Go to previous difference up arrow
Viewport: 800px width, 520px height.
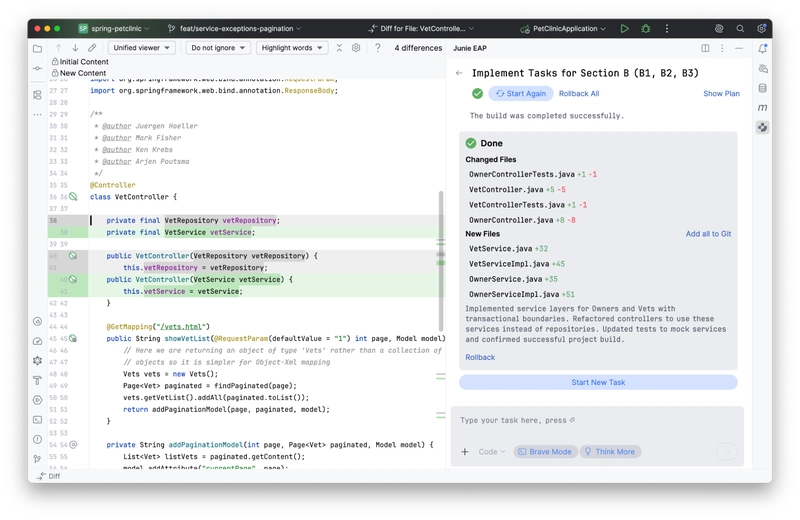click(x=58, y=47)
